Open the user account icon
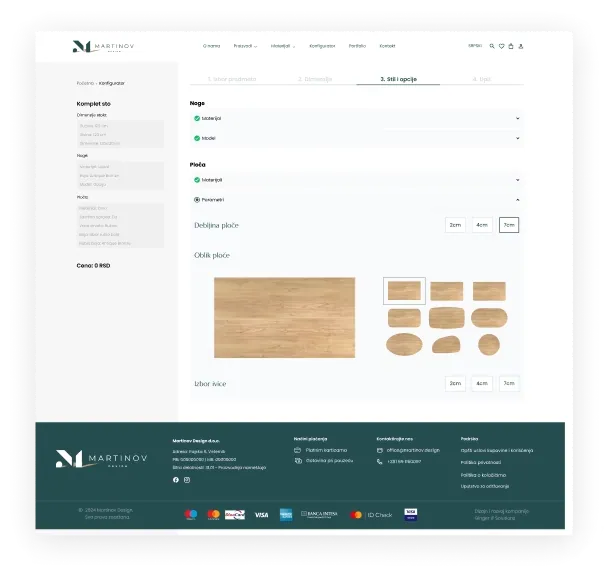The height and width of the screenshot is (576, 609). [521, 46]
